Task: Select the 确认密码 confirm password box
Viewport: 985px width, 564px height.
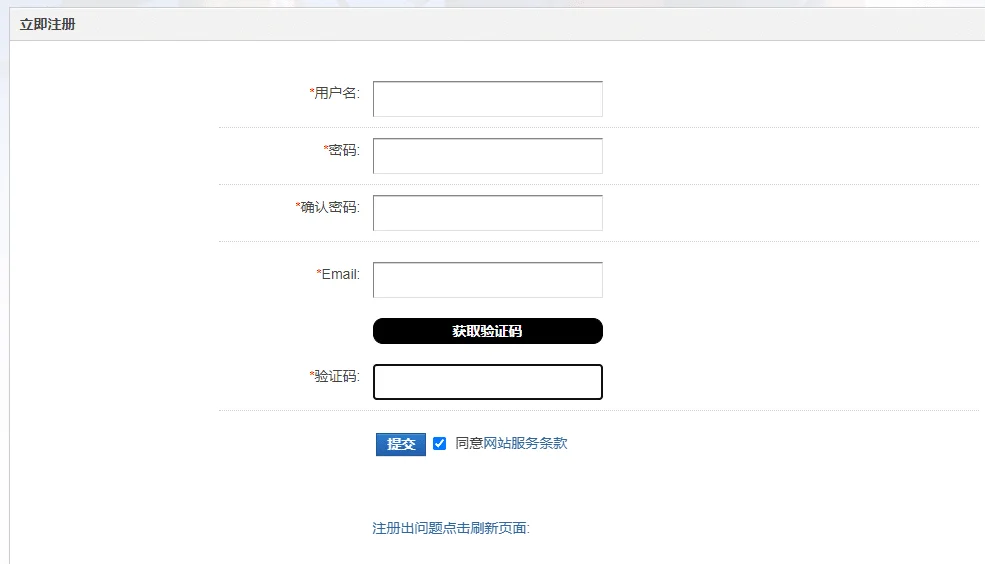Action: pyautogui.click(x=487, y=213)
